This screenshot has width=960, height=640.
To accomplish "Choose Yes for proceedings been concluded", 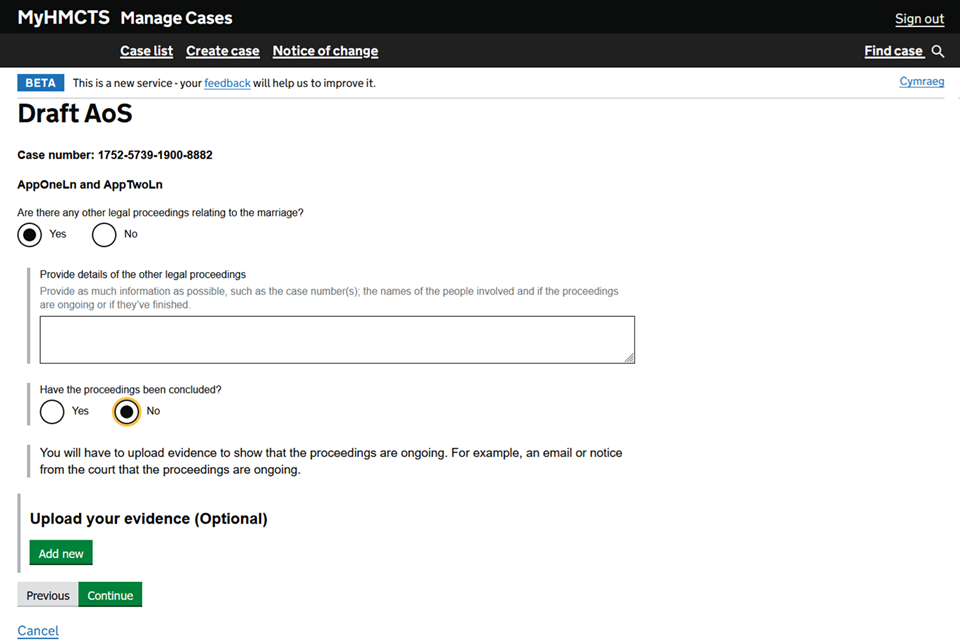I will click(53, 411).
